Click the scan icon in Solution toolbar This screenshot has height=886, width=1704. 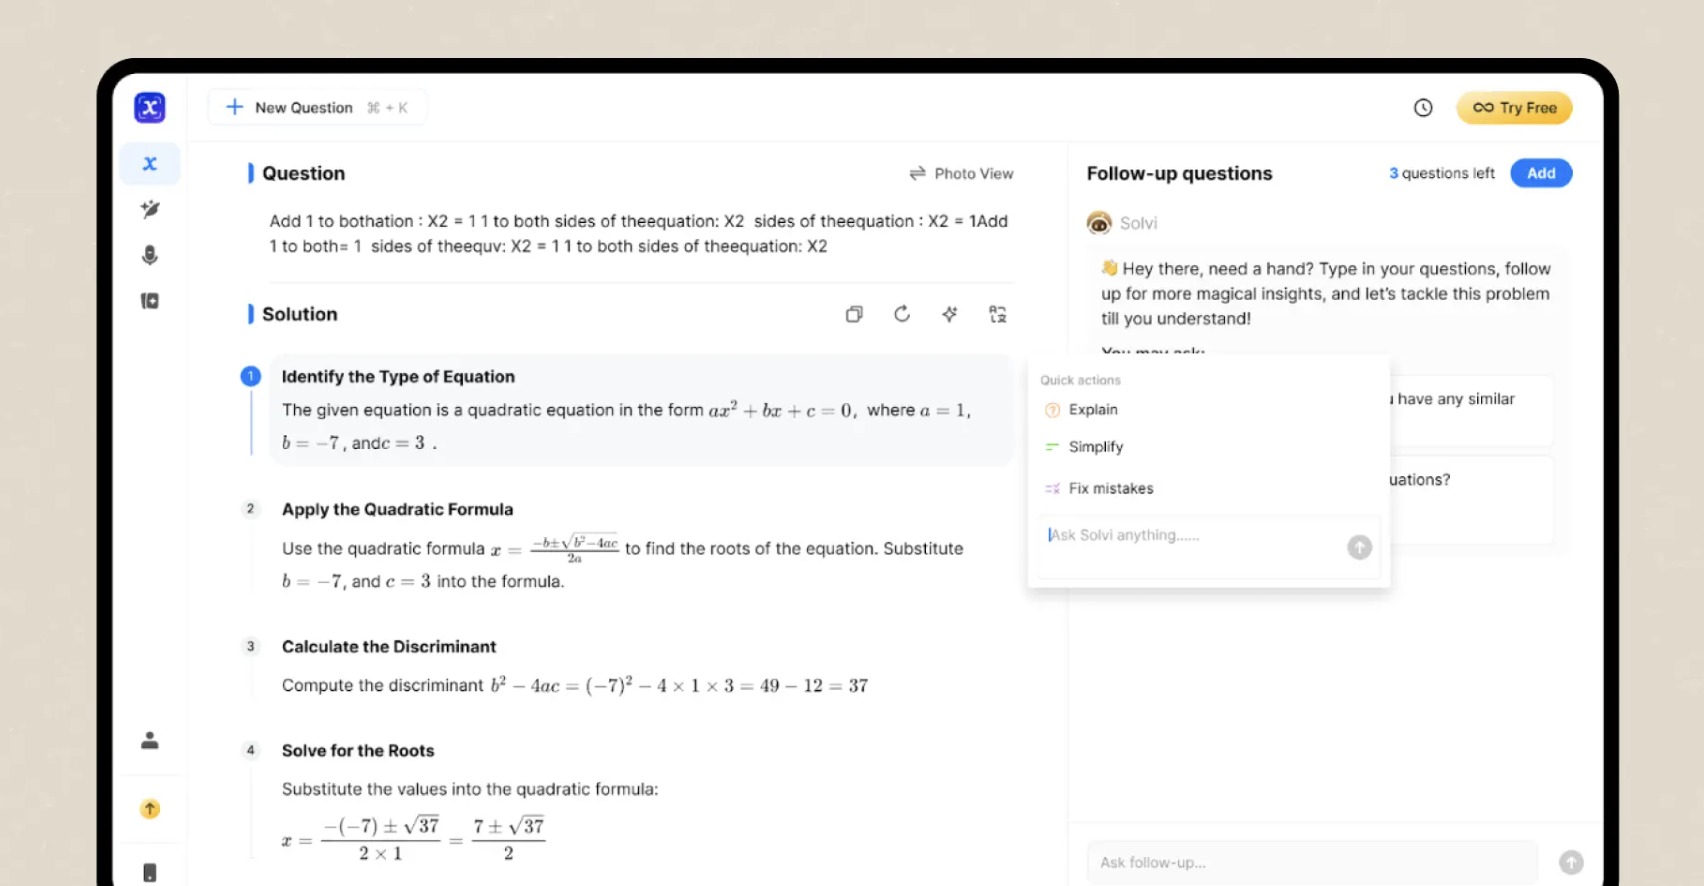(998, 314)
